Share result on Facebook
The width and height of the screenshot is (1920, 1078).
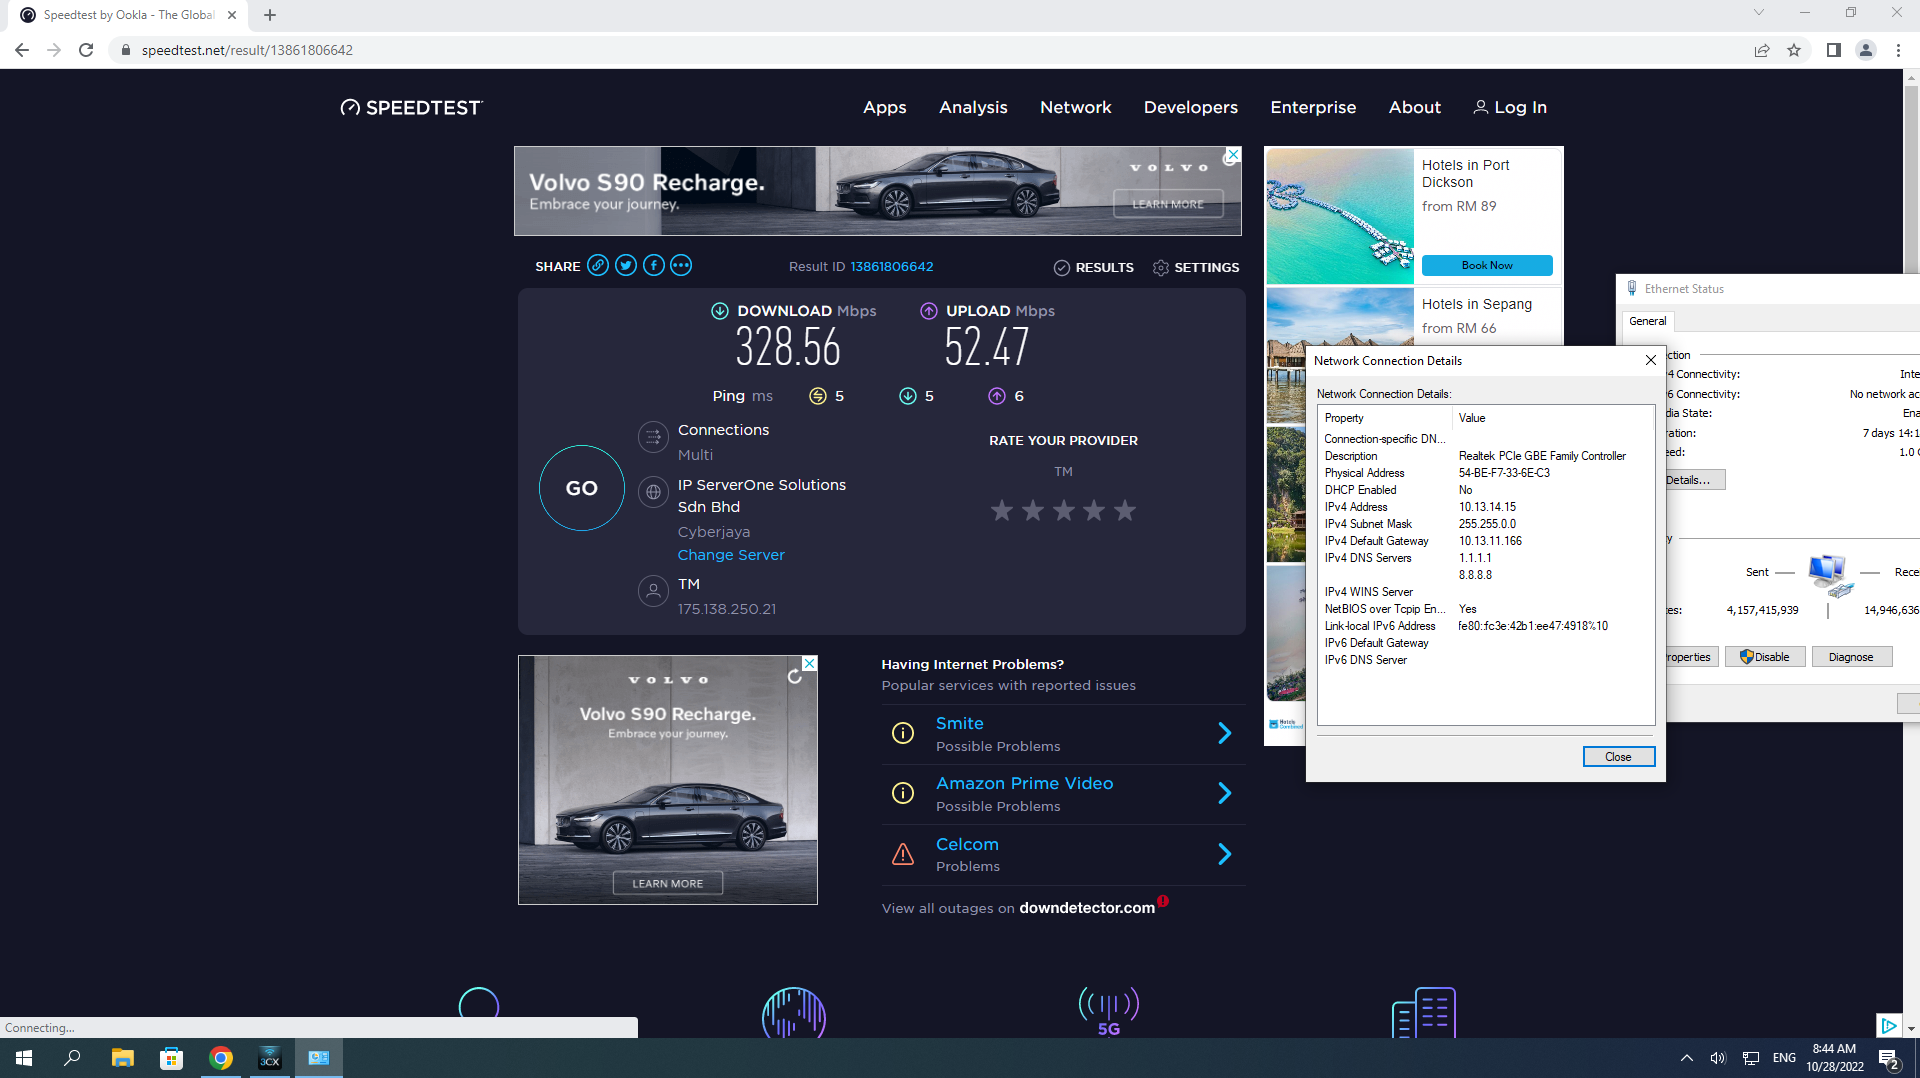click(x=654, y=265)
